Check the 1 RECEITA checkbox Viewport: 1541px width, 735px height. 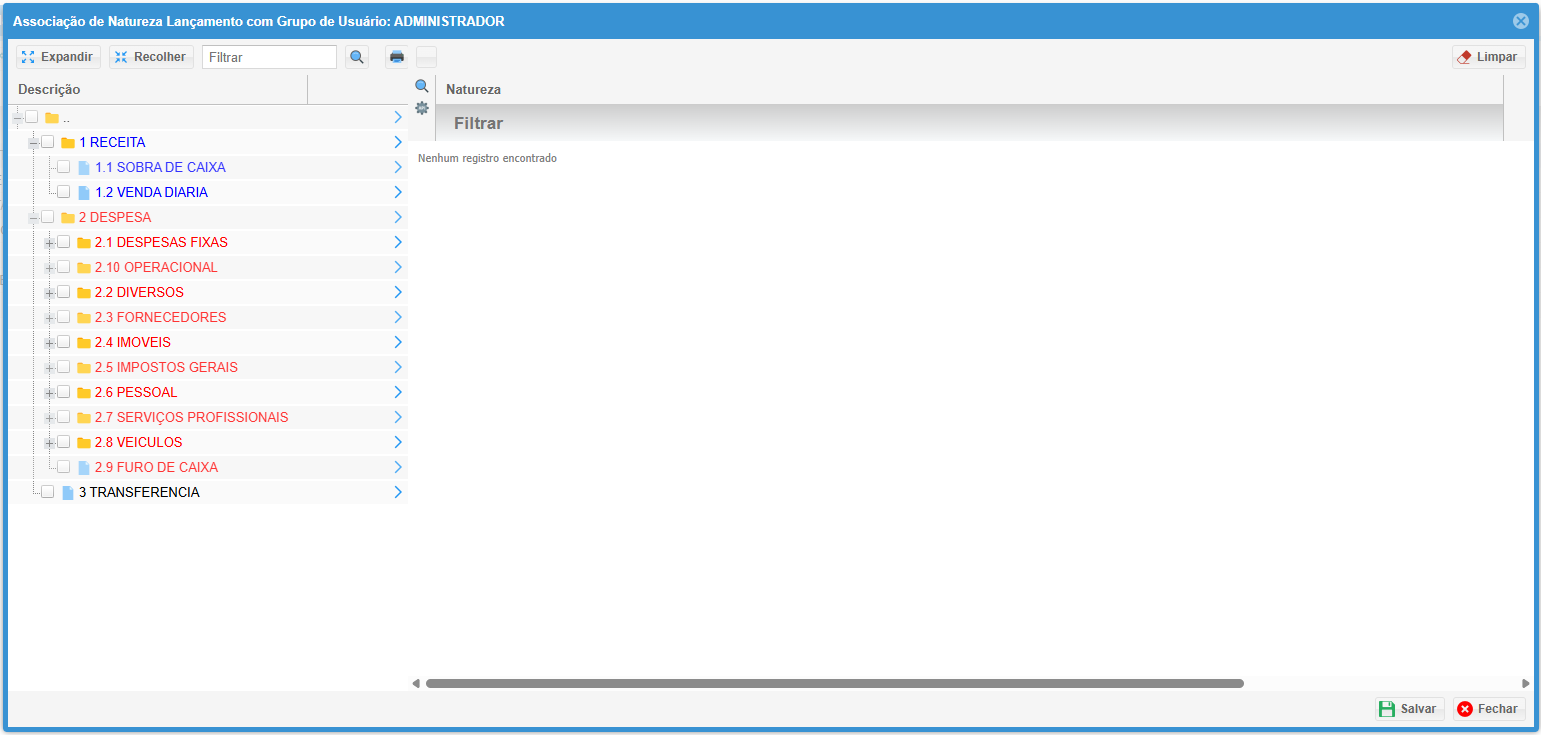point(48,142)
